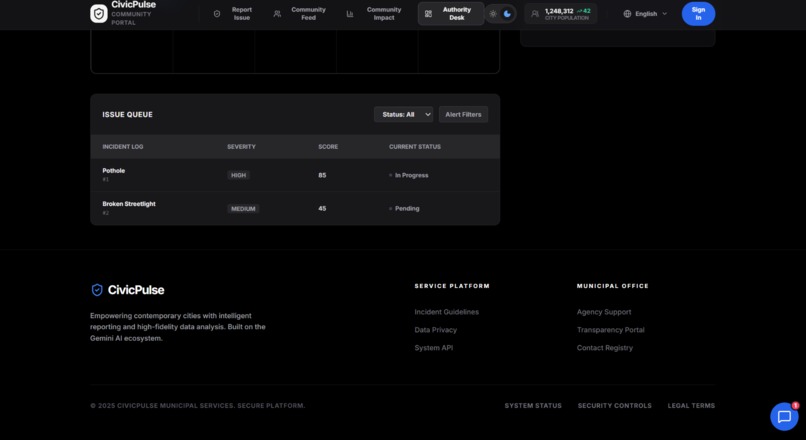The image size is (806, 440).
Task: Click the Security Controls footer link
Action: click(615, 406)
